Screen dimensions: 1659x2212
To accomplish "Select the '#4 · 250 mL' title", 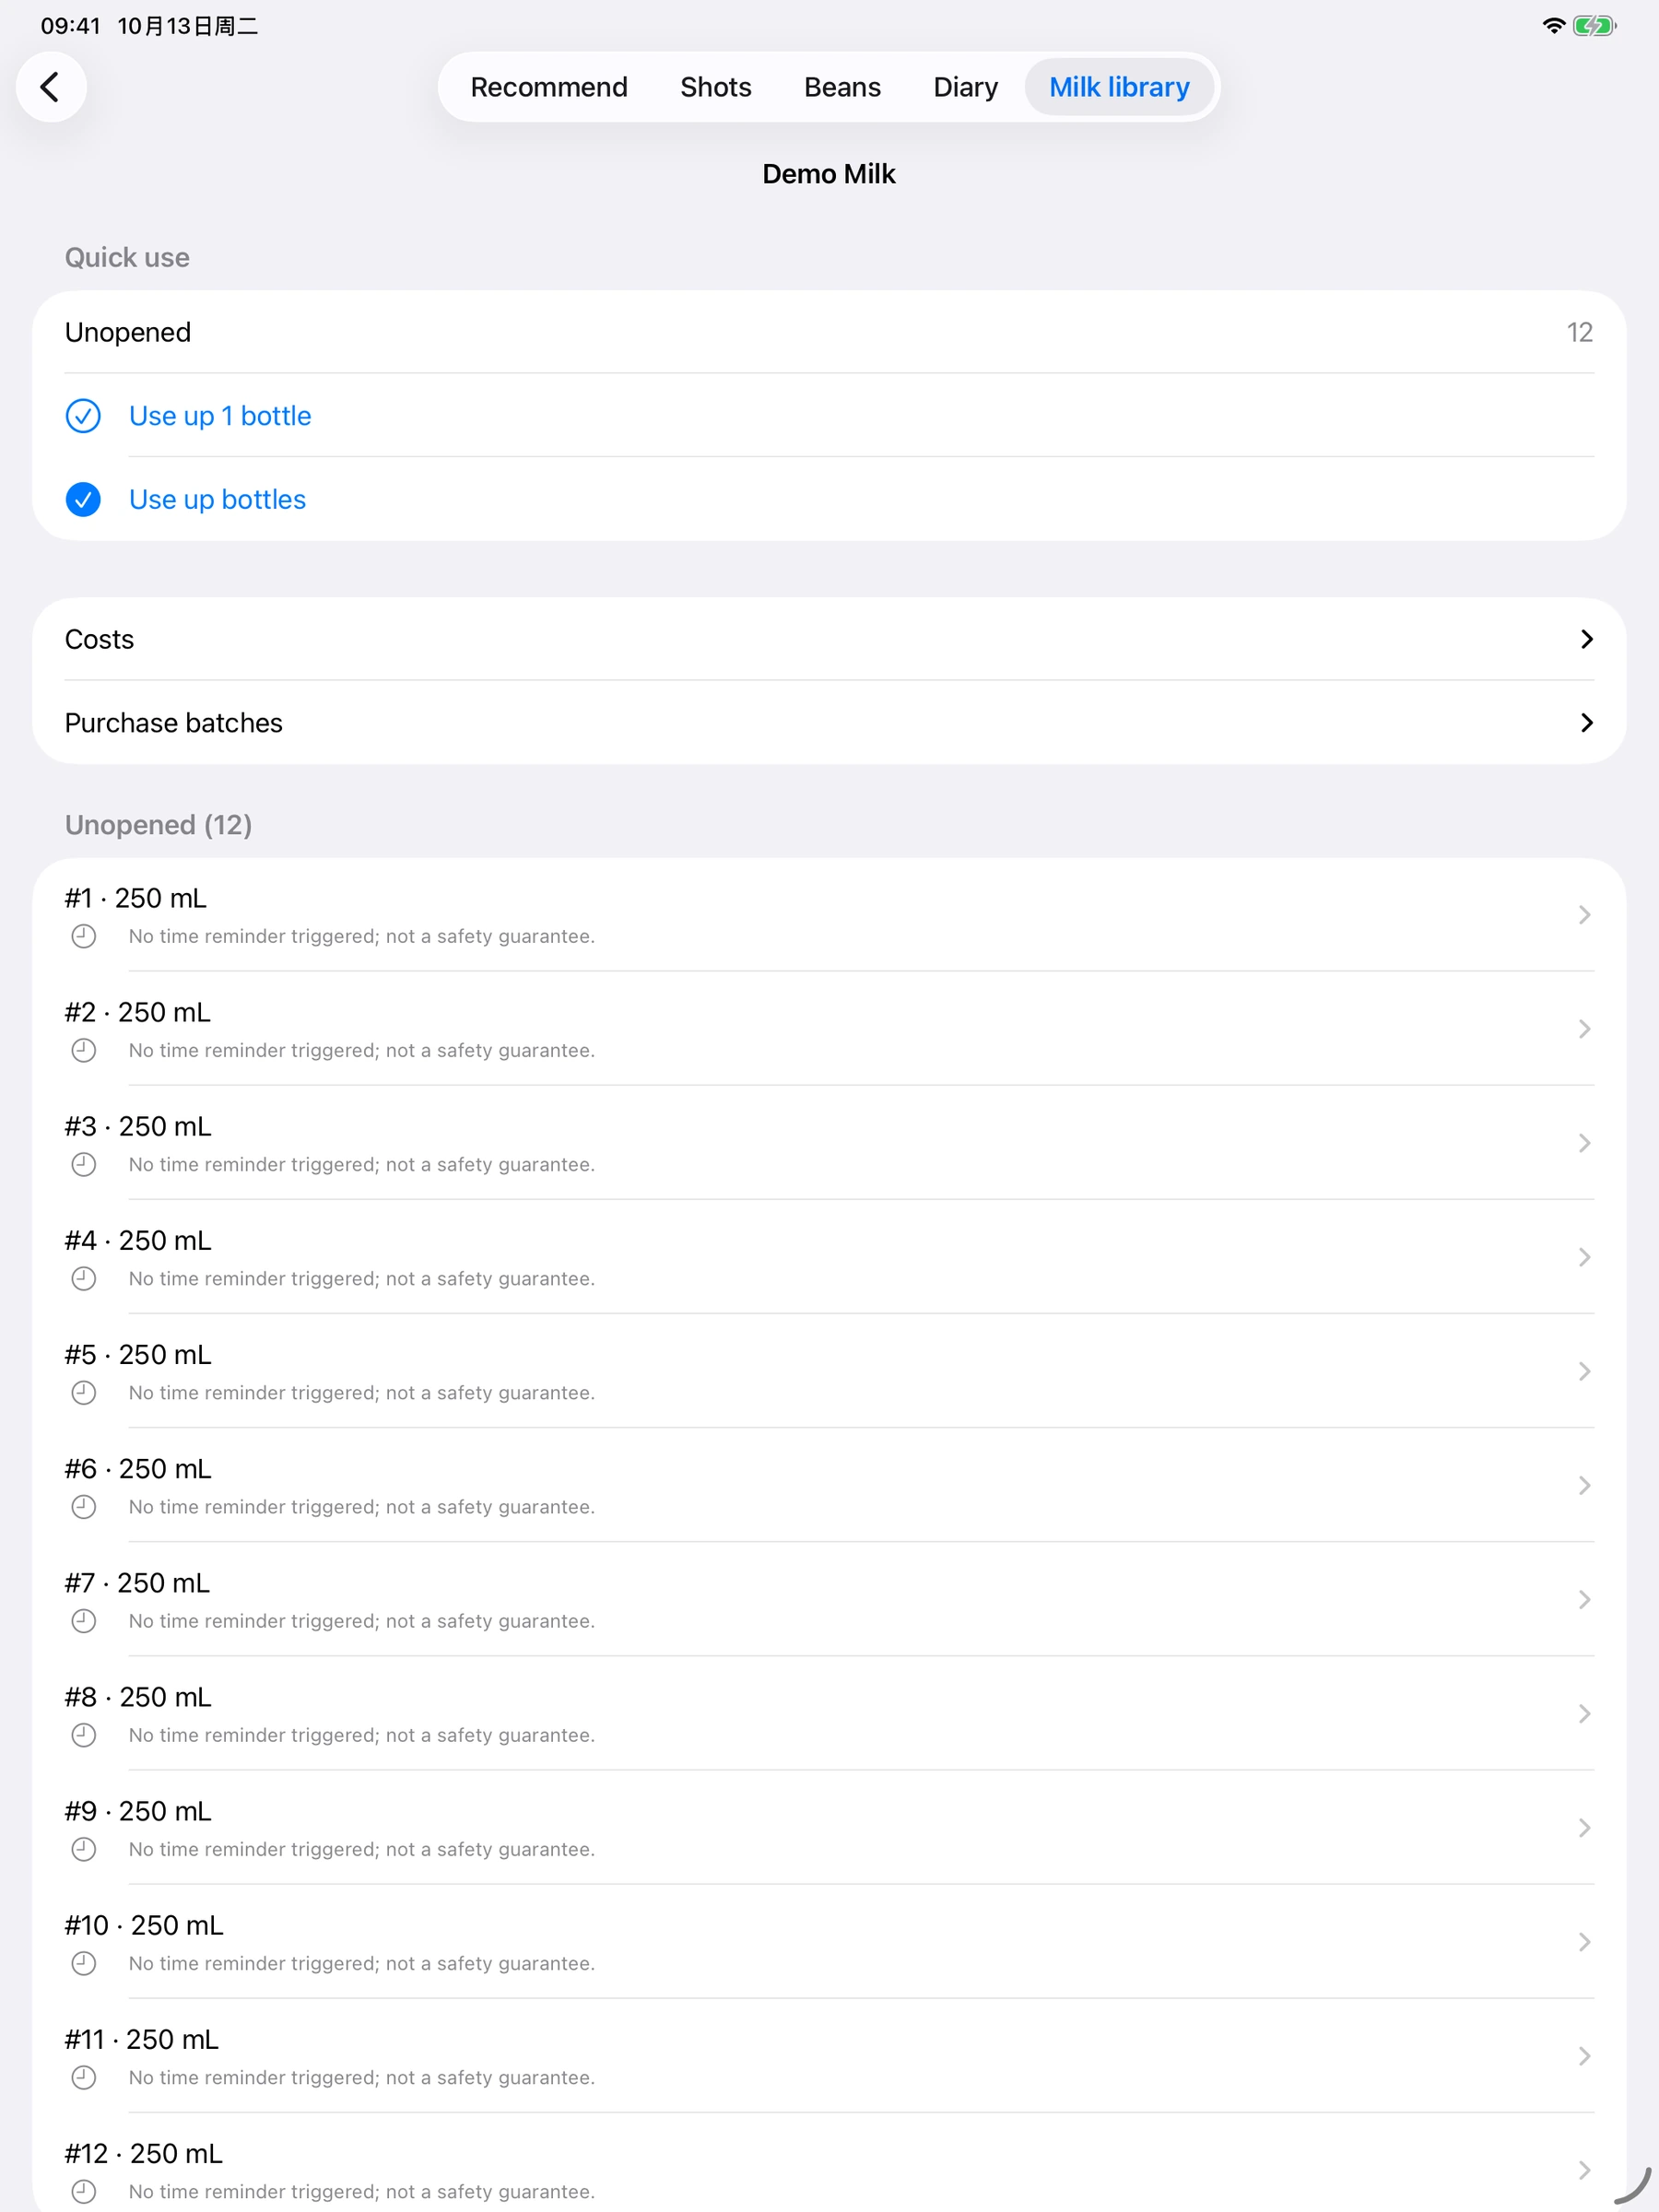I will (x=138, y=1240).
